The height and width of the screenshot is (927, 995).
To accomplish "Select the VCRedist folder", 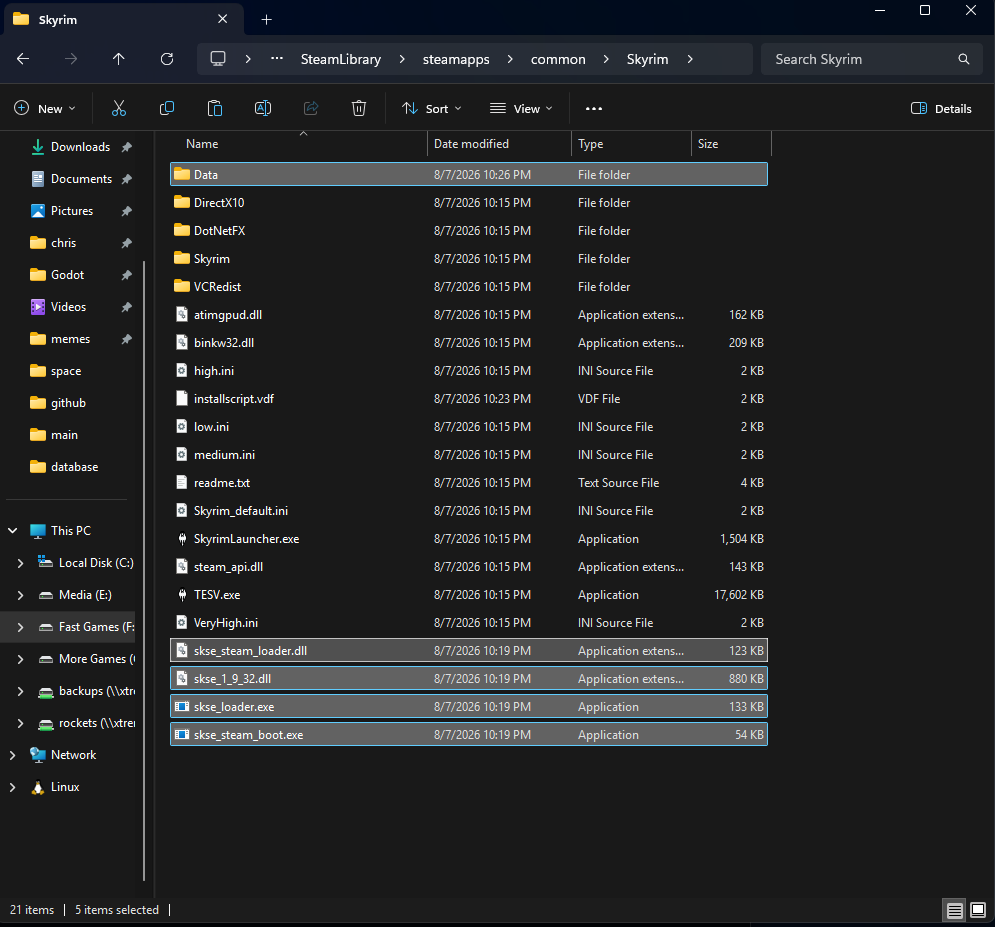I will click(x=469, y=287).
